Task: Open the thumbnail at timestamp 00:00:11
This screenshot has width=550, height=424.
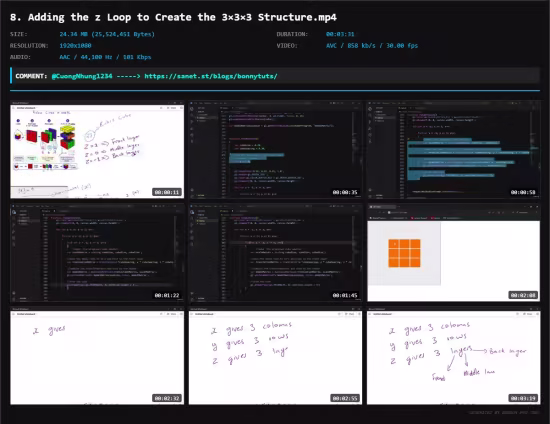Action: pyautogui.click(x=97, y=150)
